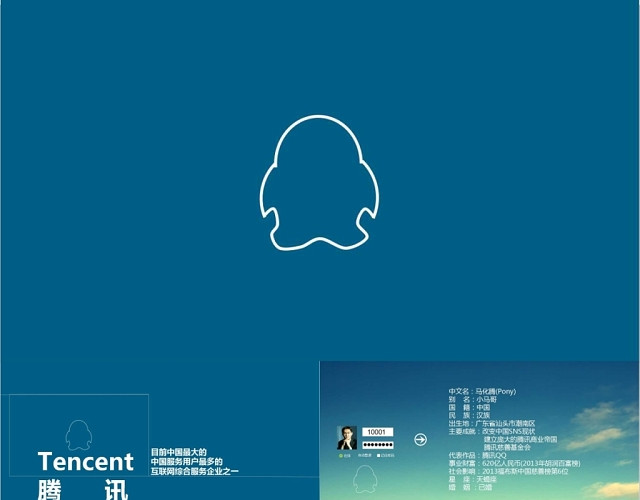The height and width of the screenshot is (500, 640).
Task: Click the line 互联网综合服务企业之一
Action: (195, 471)
